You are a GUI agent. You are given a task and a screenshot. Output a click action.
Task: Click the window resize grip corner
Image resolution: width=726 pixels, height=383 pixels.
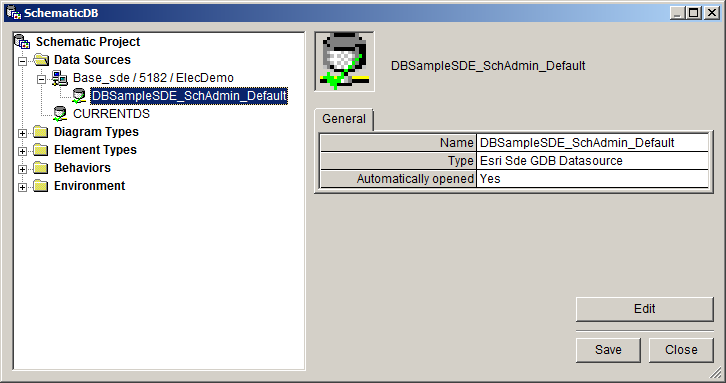(x=716, y=372)
